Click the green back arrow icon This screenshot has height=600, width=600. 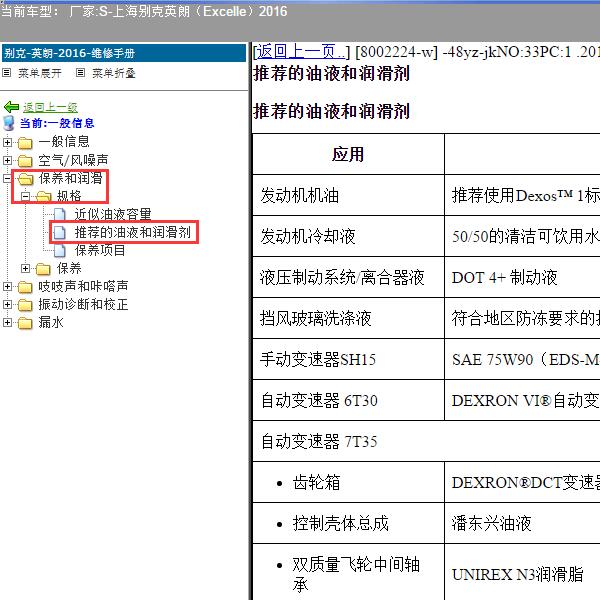[x=11, y=107]
